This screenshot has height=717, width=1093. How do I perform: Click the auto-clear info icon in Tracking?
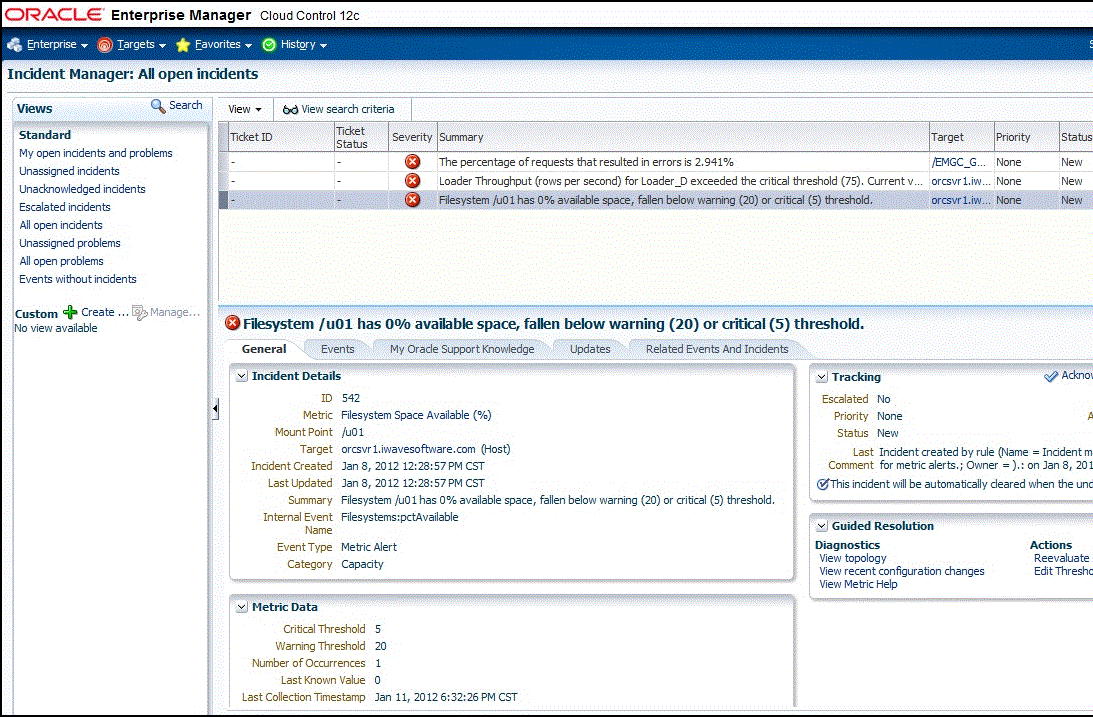click(823, 484)
